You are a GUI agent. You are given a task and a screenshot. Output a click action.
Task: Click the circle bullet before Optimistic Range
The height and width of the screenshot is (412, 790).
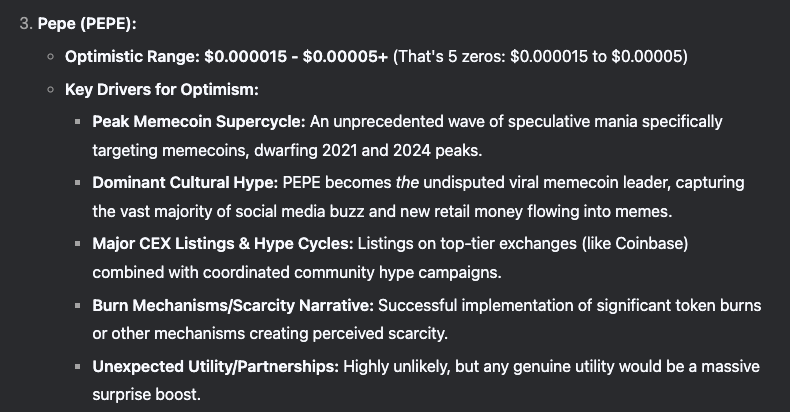(x=50, y=57)
